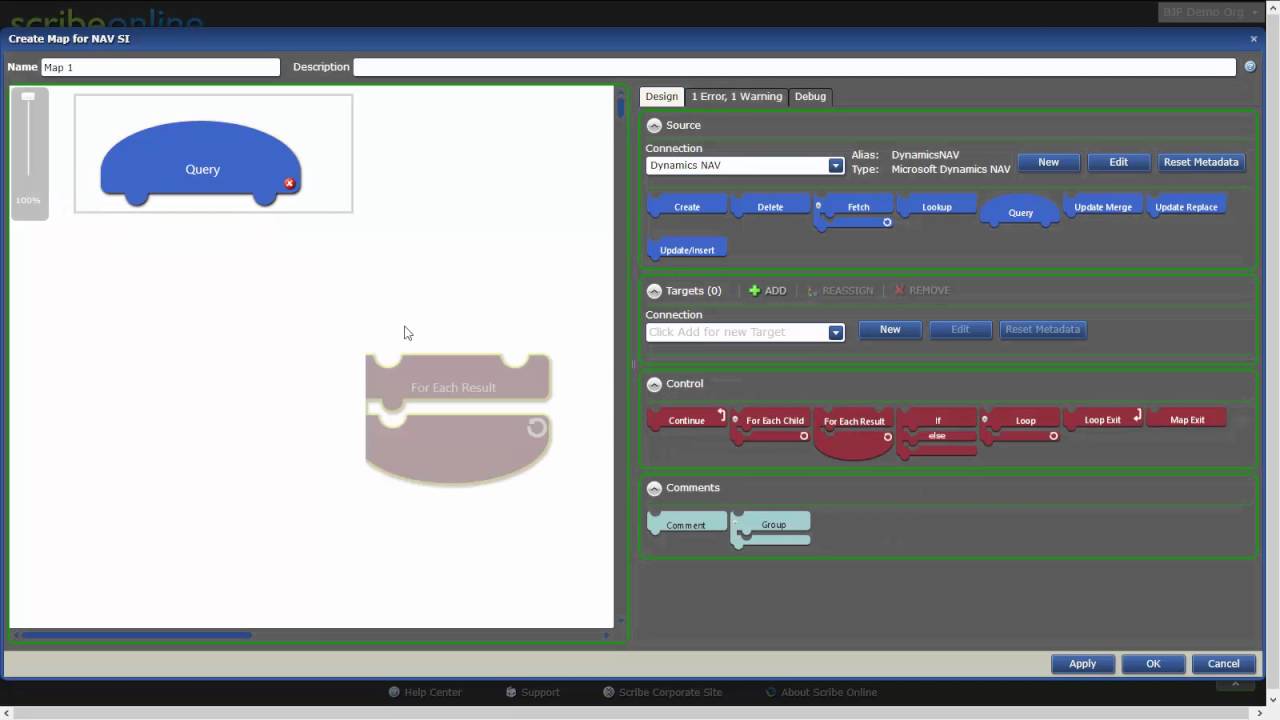Select the Update Replace block
Viewport: 1280px width, 720px height.
(x=1186, y=207)
